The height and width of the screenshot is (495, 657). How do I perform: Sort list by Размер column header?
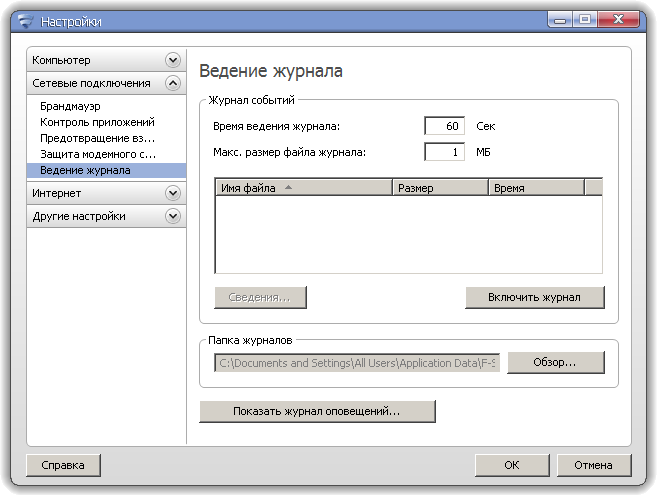440,187
